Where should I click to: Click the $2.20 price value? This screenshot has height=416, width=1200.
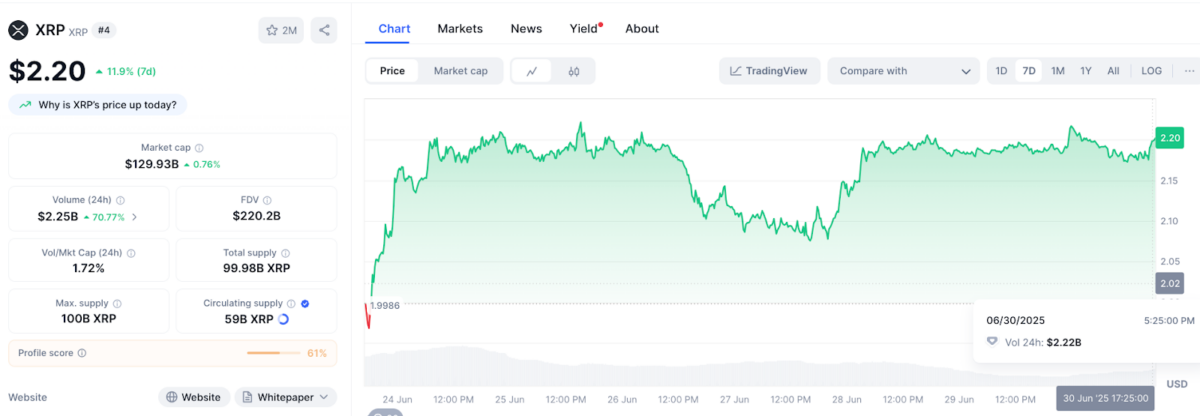[x=46, y=70]
